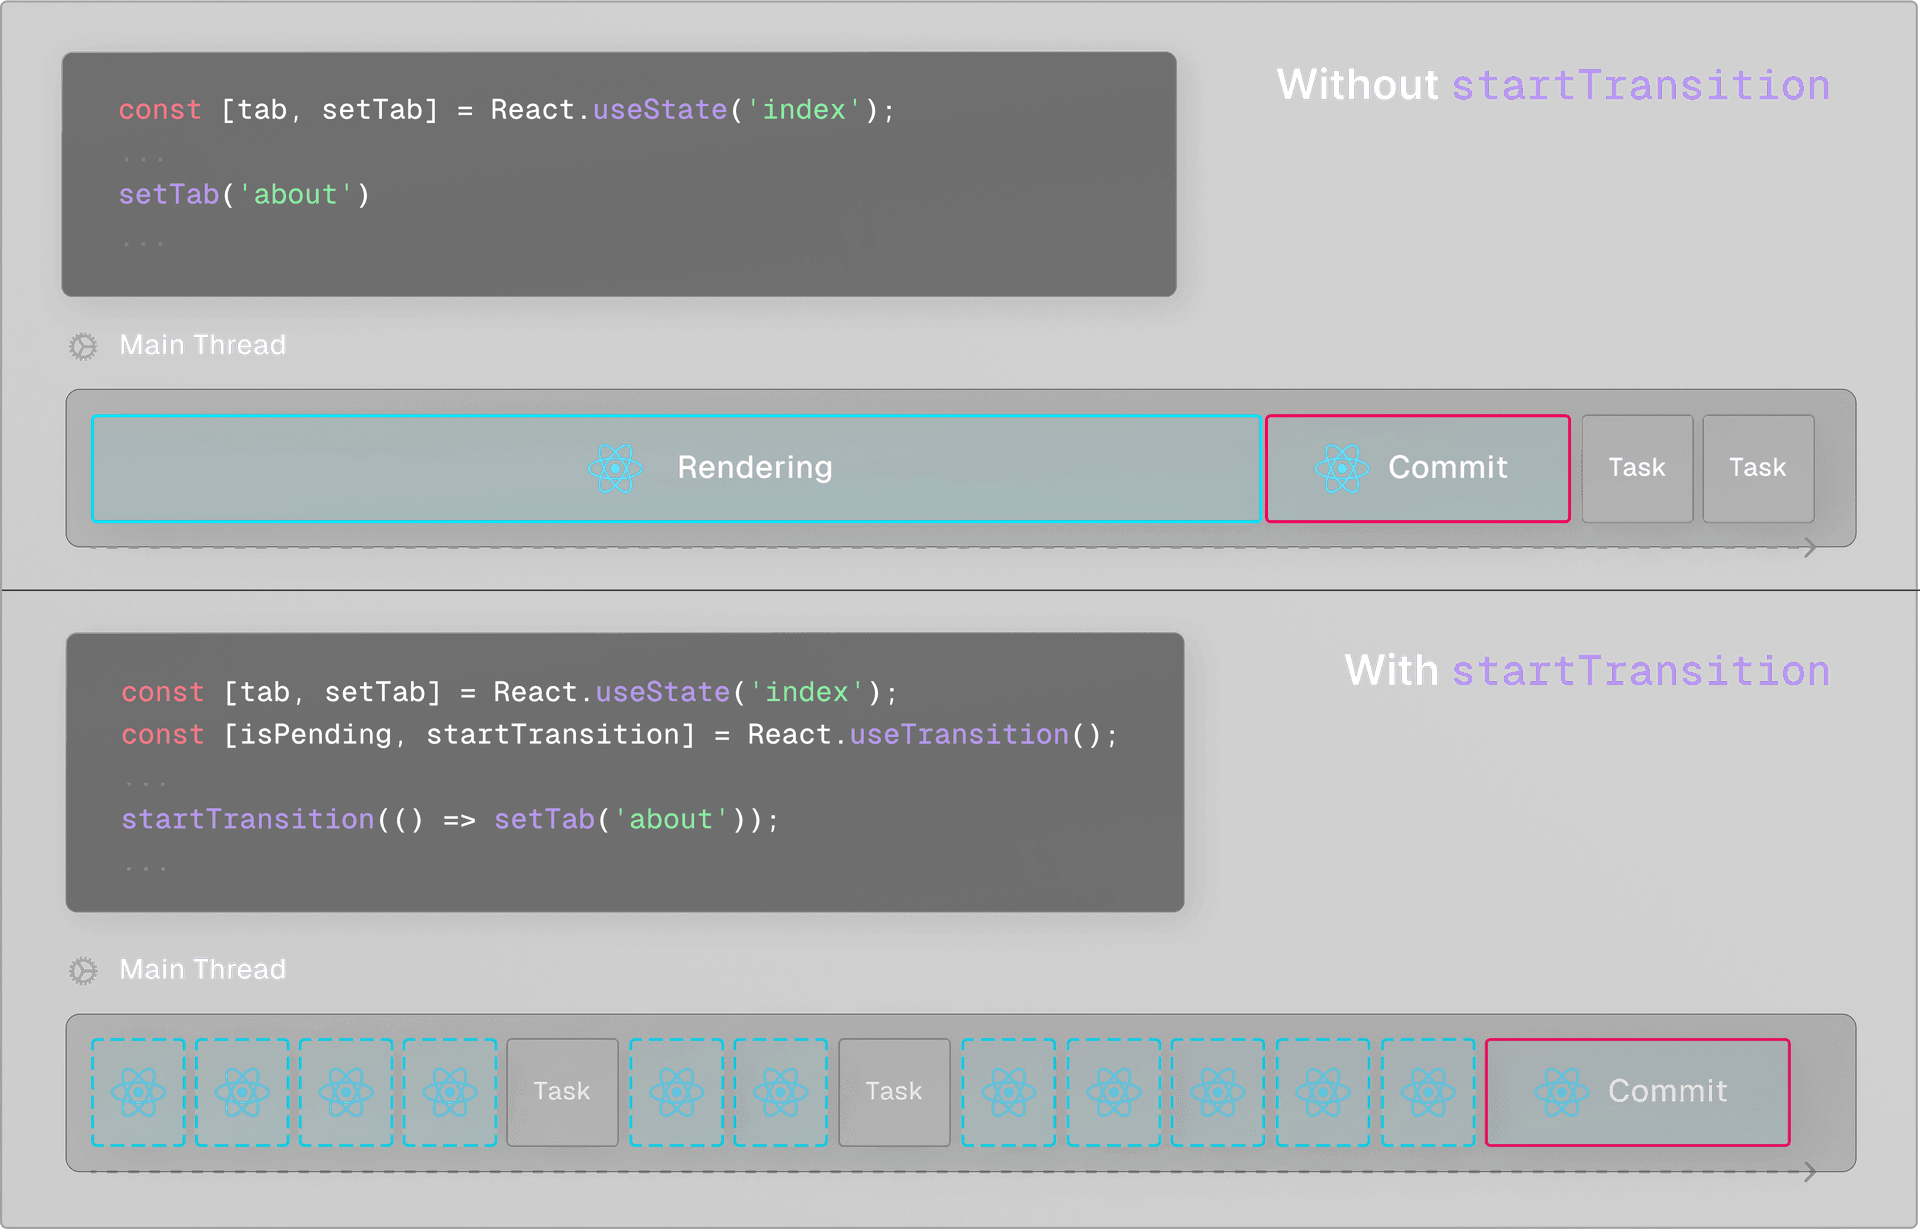Click the gear icon beside the bottom Main Thread
The height and width of the screenshot is (1229, 1920).
pyautogui.click(x=83, y=970)
